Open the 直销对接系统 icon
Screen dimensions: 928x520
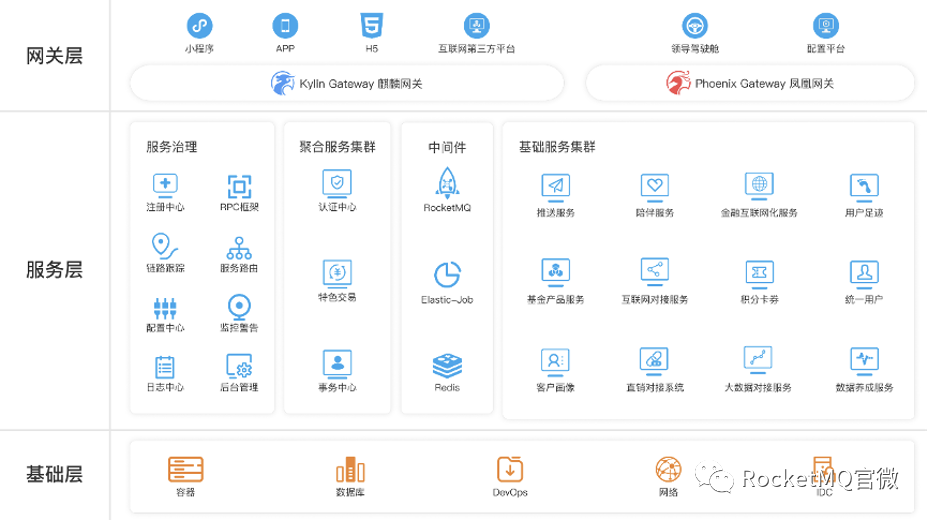coord(654,361)
